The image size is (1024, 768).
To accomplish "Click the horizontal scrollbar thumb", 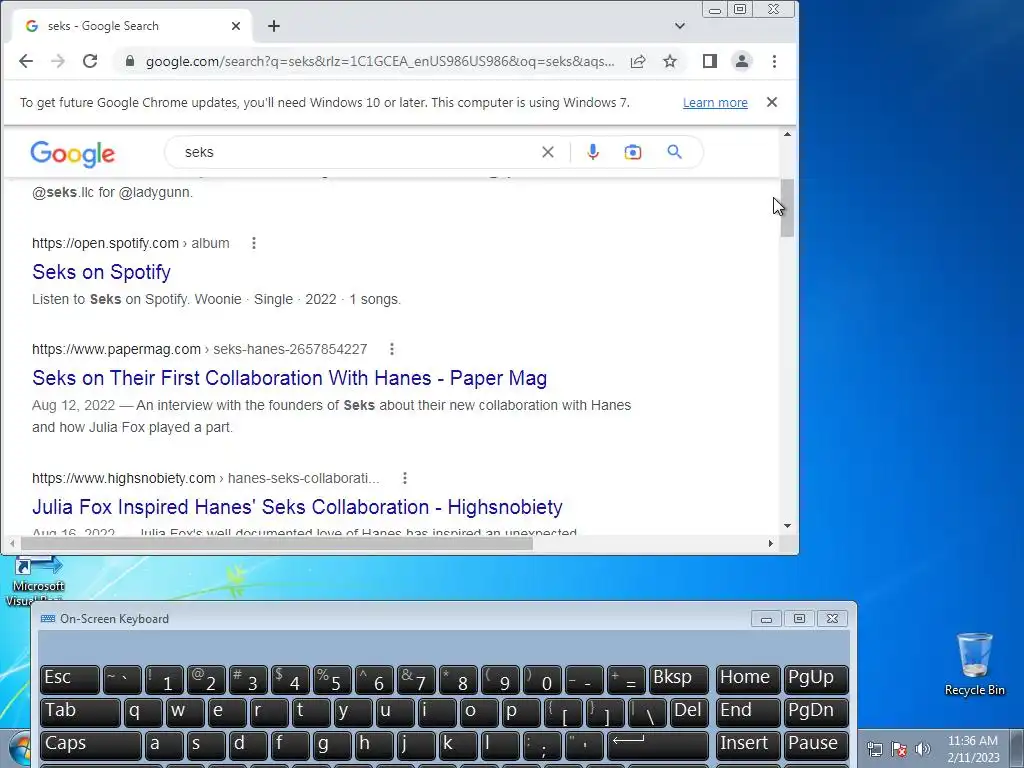I will tap(277, 543).
